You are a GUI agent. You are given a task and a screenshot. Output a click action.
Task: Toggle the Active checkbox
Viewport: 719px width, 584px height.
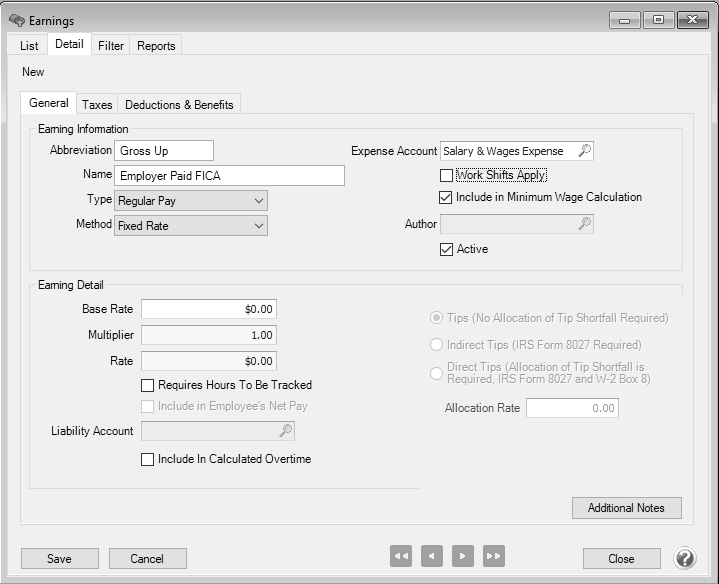pos(447,249)
